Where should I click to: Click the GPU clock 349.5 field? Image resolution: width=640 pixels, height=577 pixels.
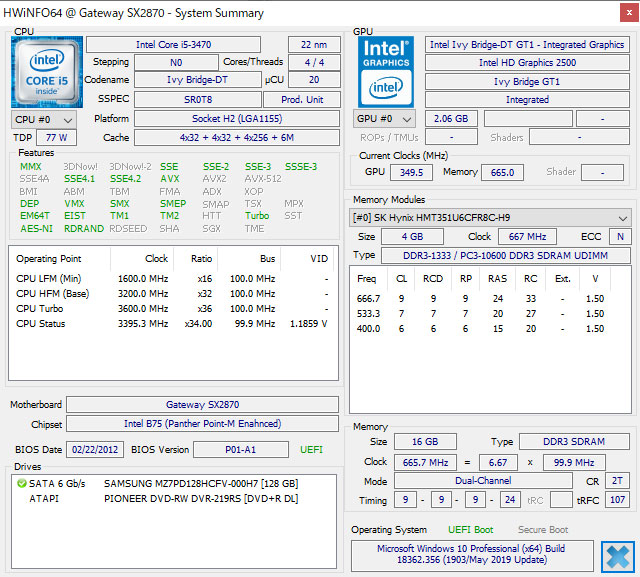[411, 172]
